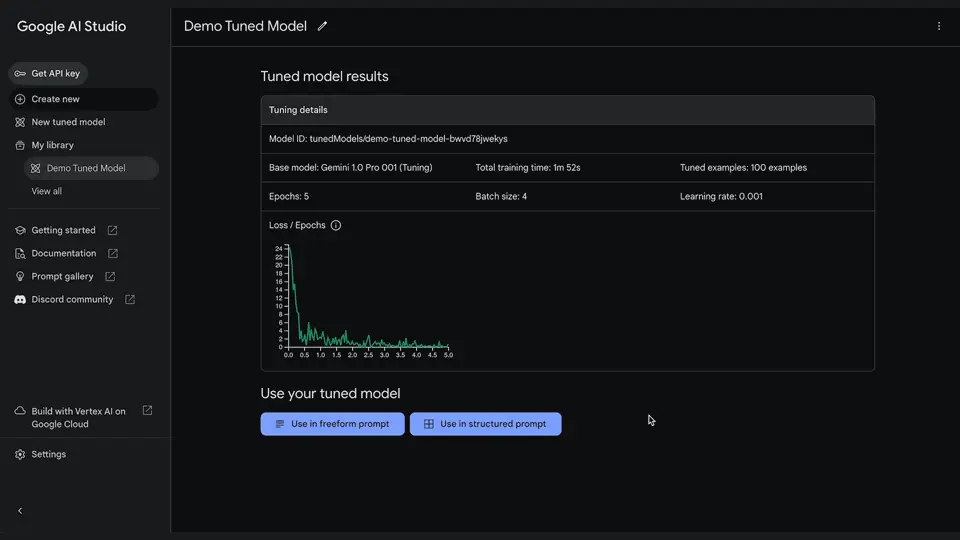Click Tuned examples: 100 examples

[743, 168]
